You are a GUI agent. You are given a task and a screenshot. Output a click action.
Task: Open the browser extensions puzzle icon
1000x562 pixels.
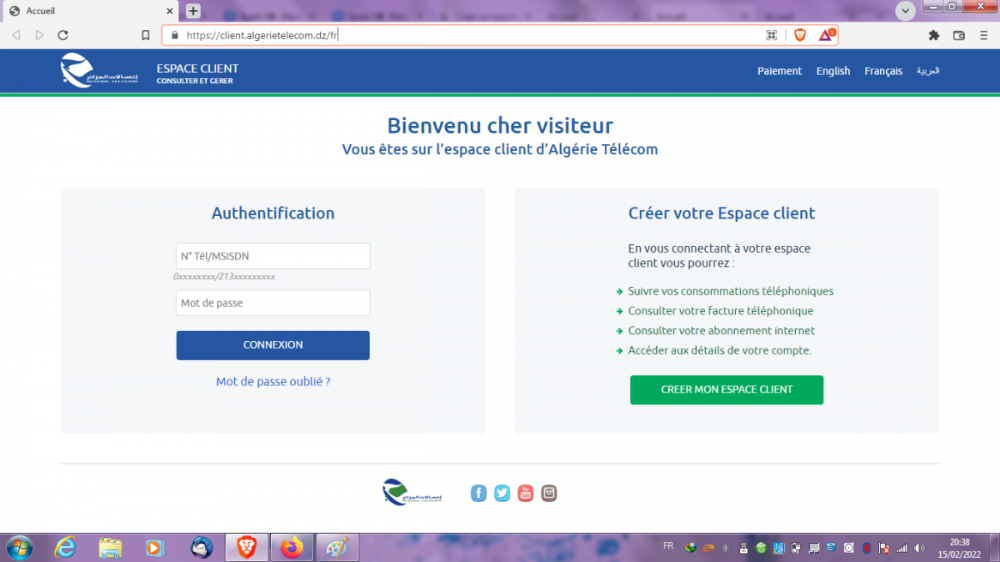click(934, 35)
